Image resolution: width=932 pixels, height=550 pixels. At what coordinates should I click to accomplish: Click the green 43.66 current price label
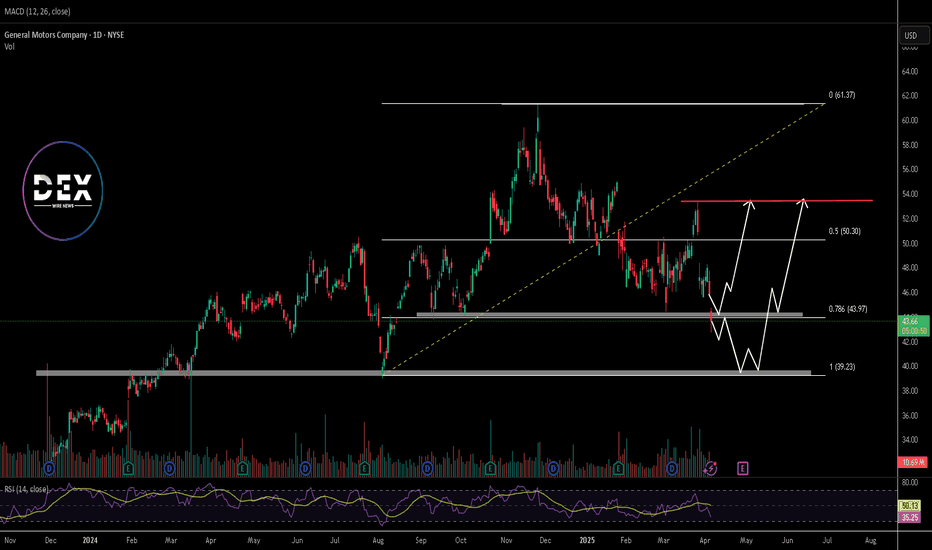click(912, 325)
